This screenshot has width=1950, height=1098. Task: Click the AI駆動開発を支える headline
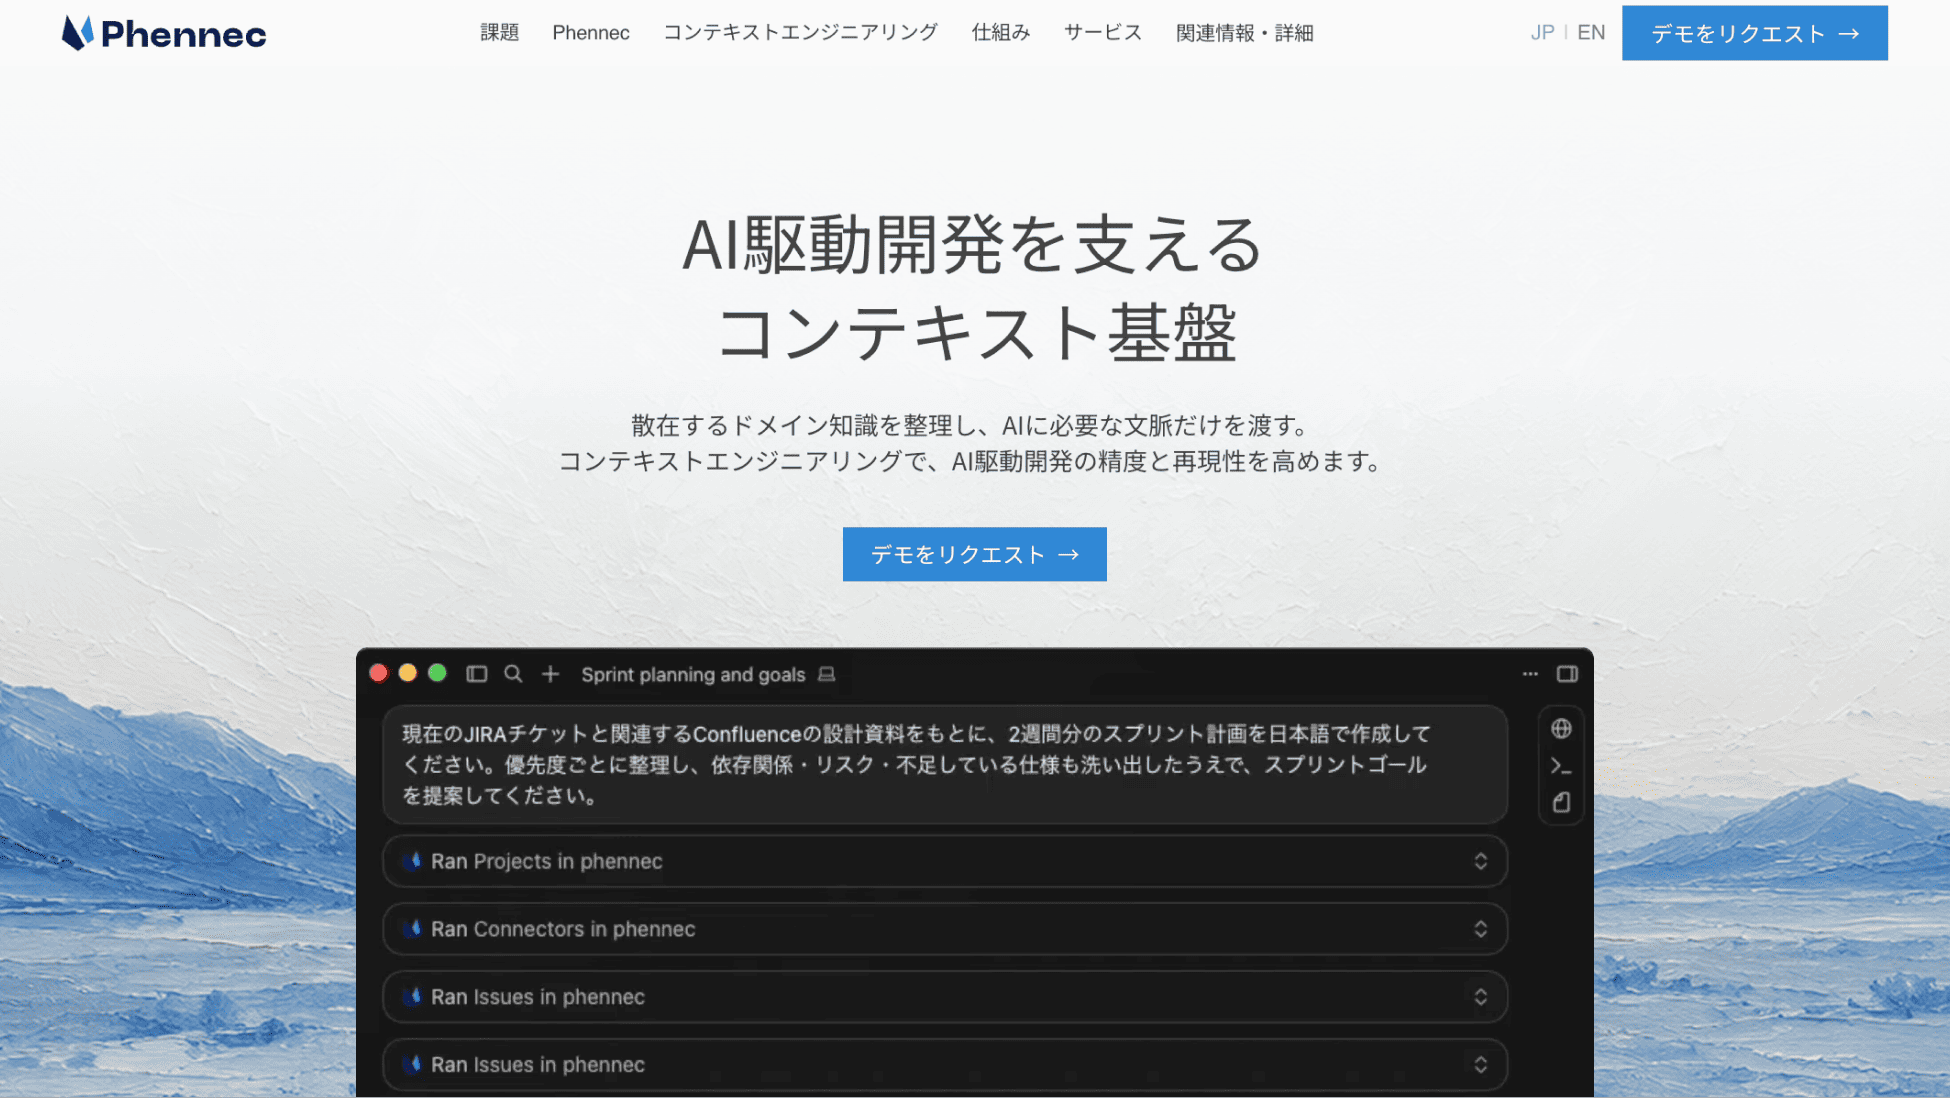(x=973, y=245)
